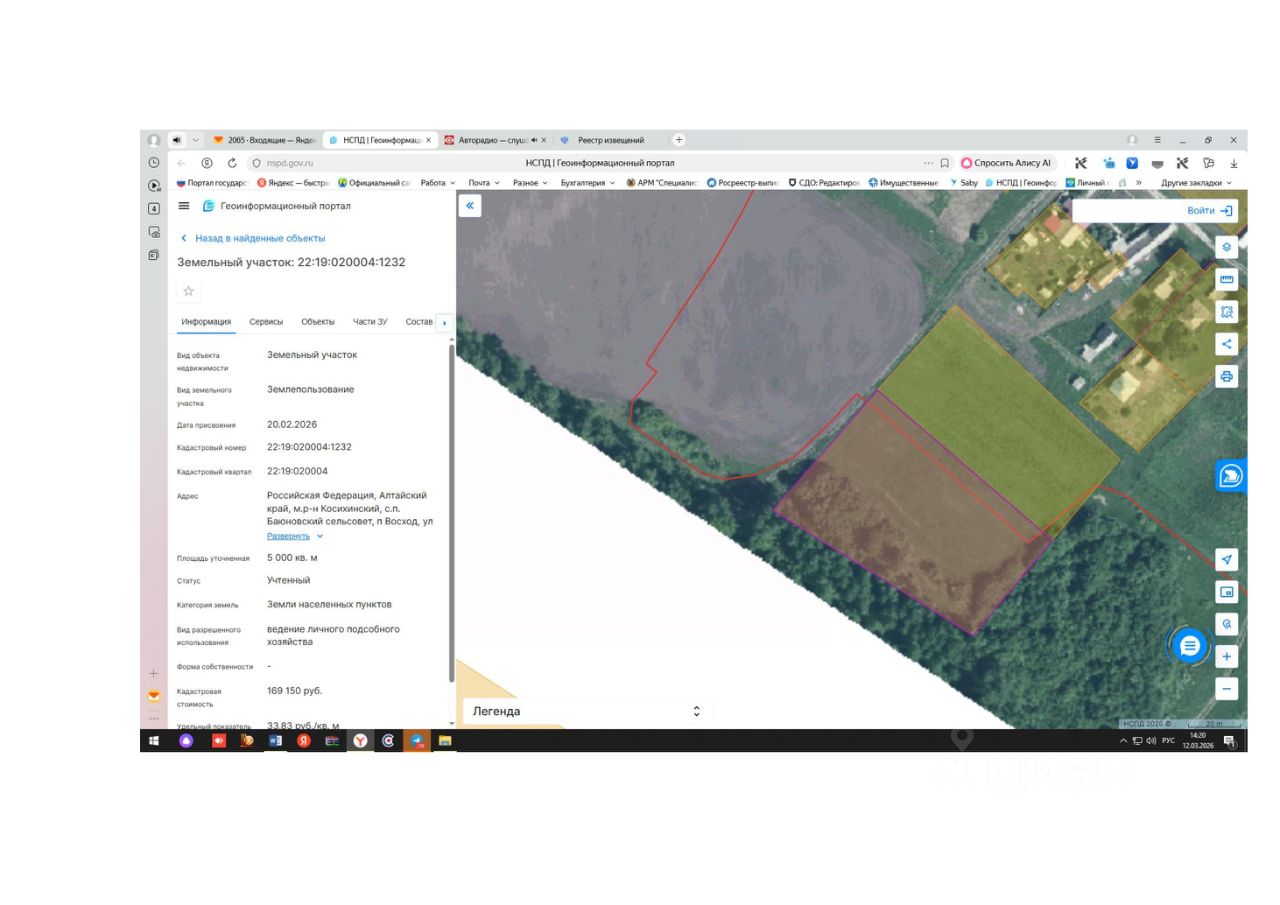Image resolution: width=1280 pixels, height=905 pixels.
Task: Click the land category Земли населенных пунктов
Action: tap(329, 605)
